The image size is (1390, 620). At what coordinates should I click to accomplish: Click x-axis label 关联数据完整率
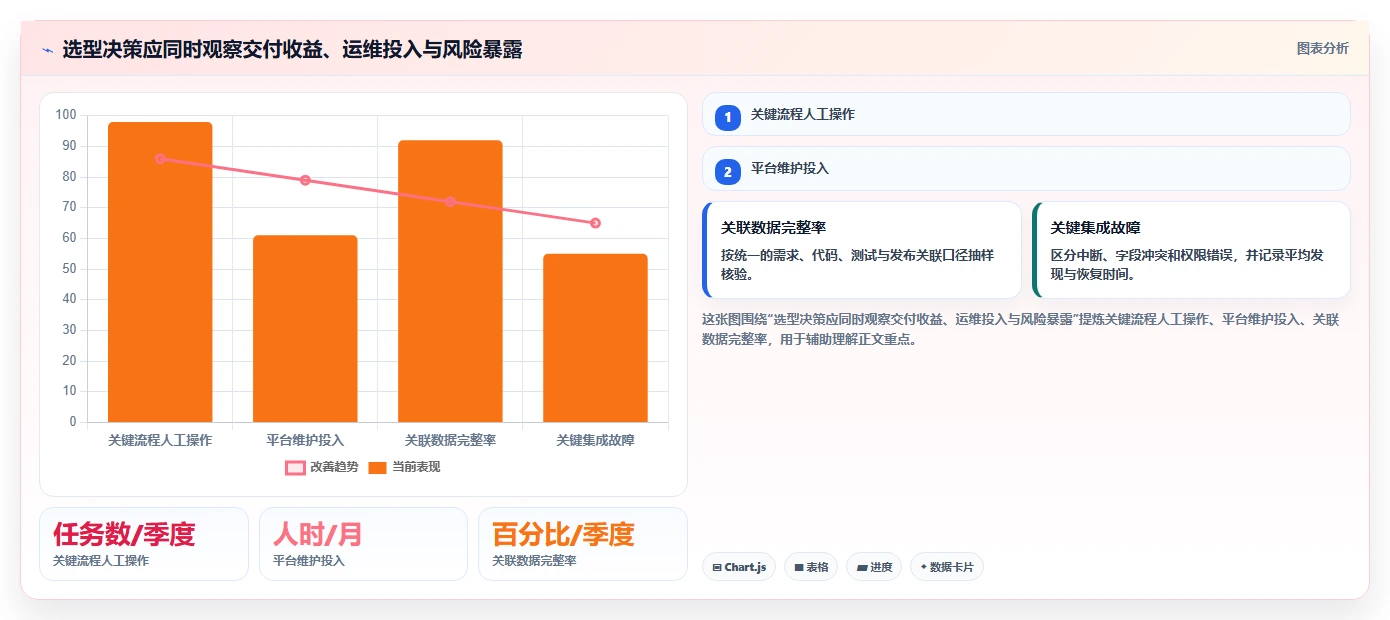tap(450, 440)
